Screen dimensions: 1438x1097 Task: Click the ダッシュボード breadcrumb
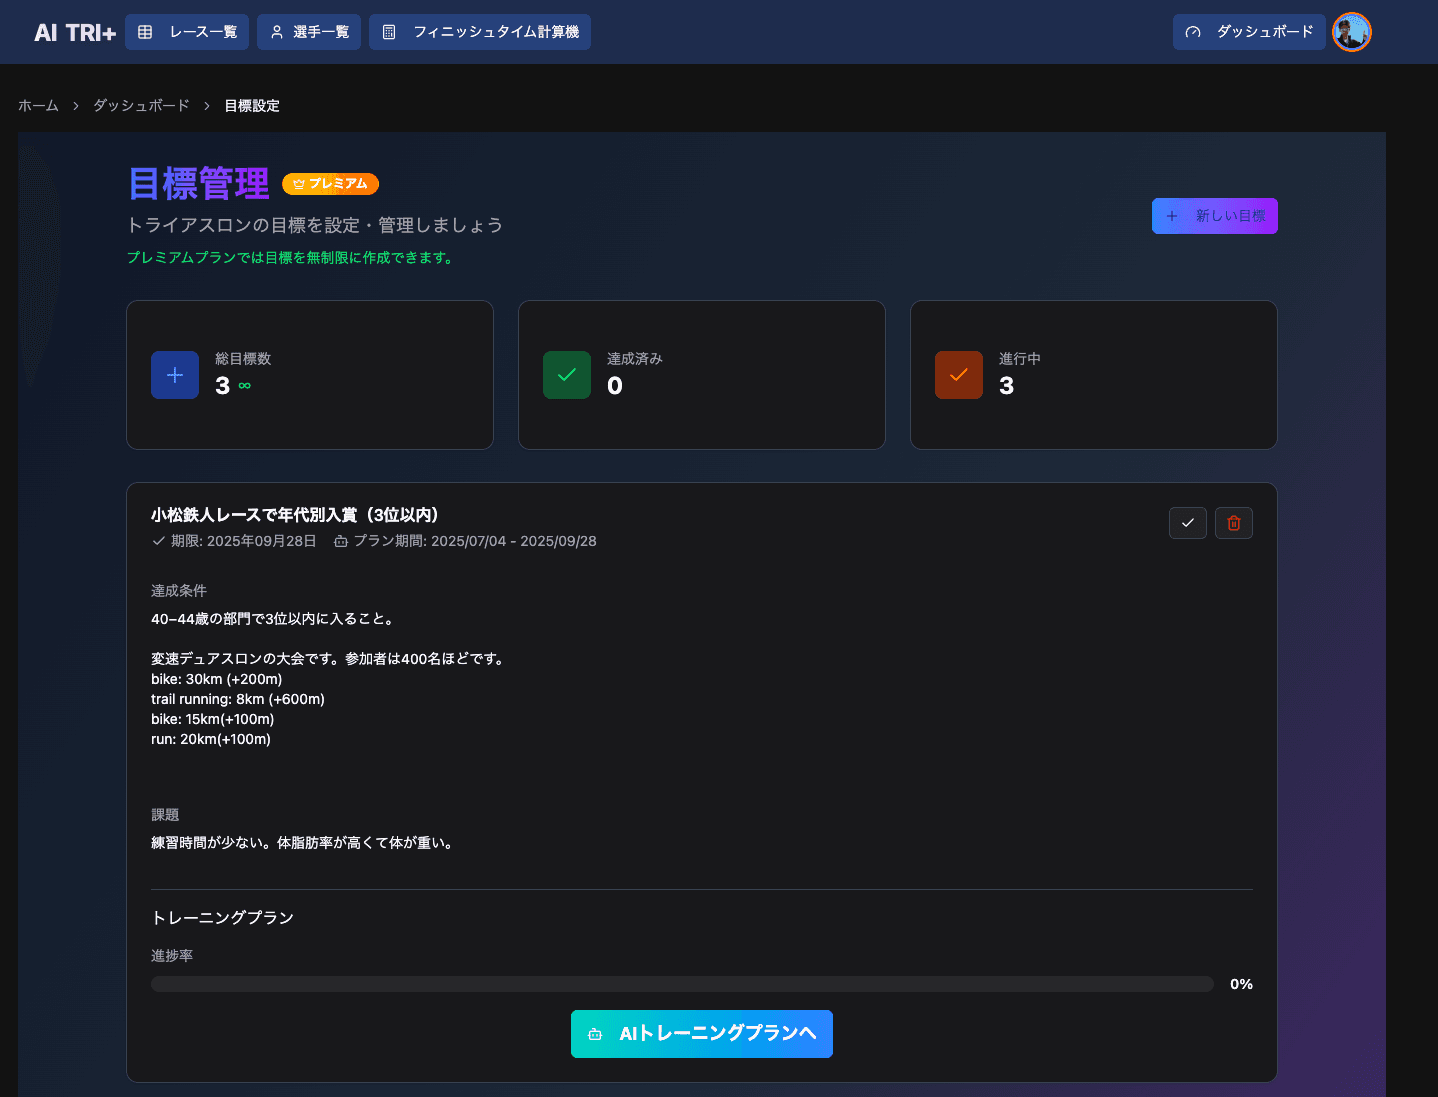pos(141,106)
